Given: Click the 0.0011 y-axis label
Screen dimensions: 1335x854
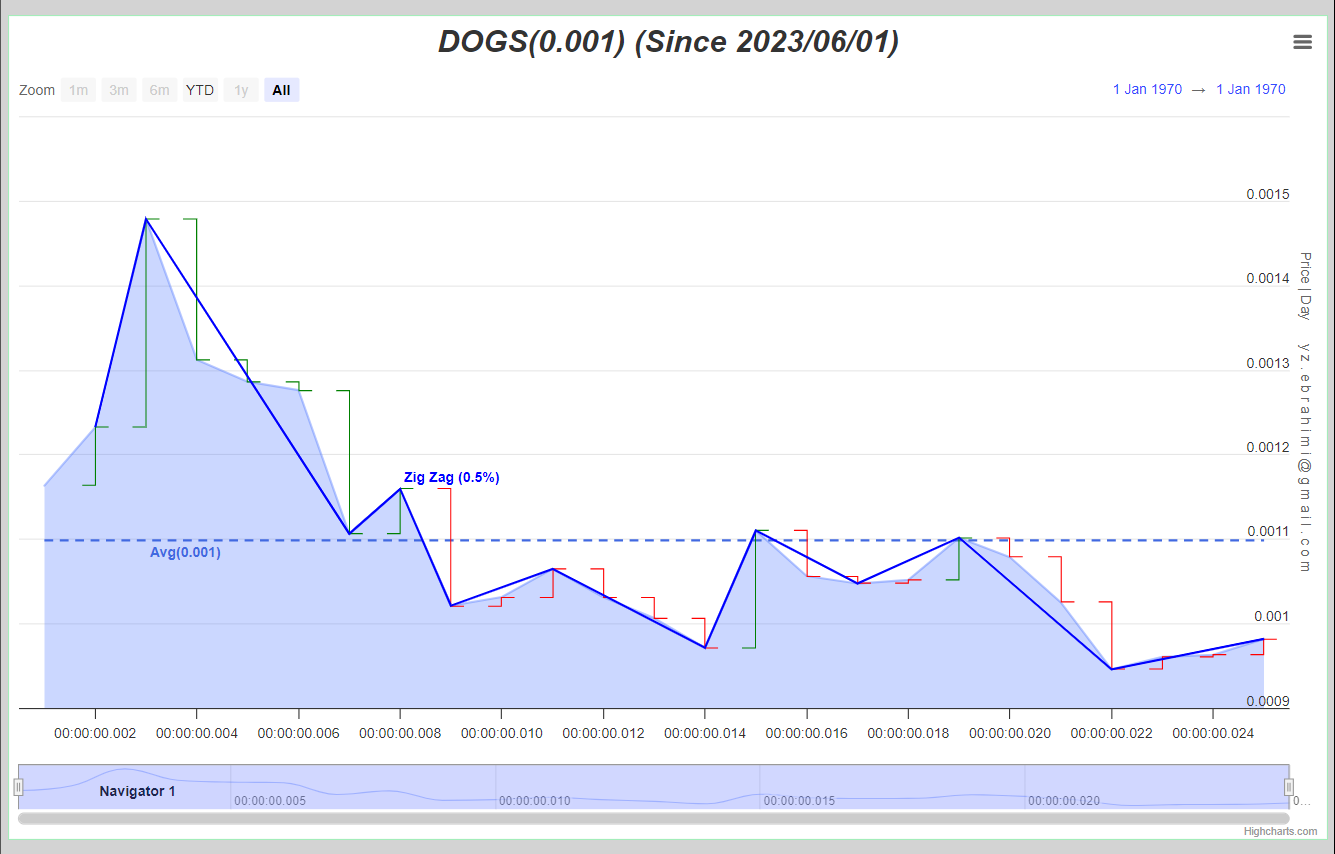Looking at the screenshot, I should pos(1267,532).
